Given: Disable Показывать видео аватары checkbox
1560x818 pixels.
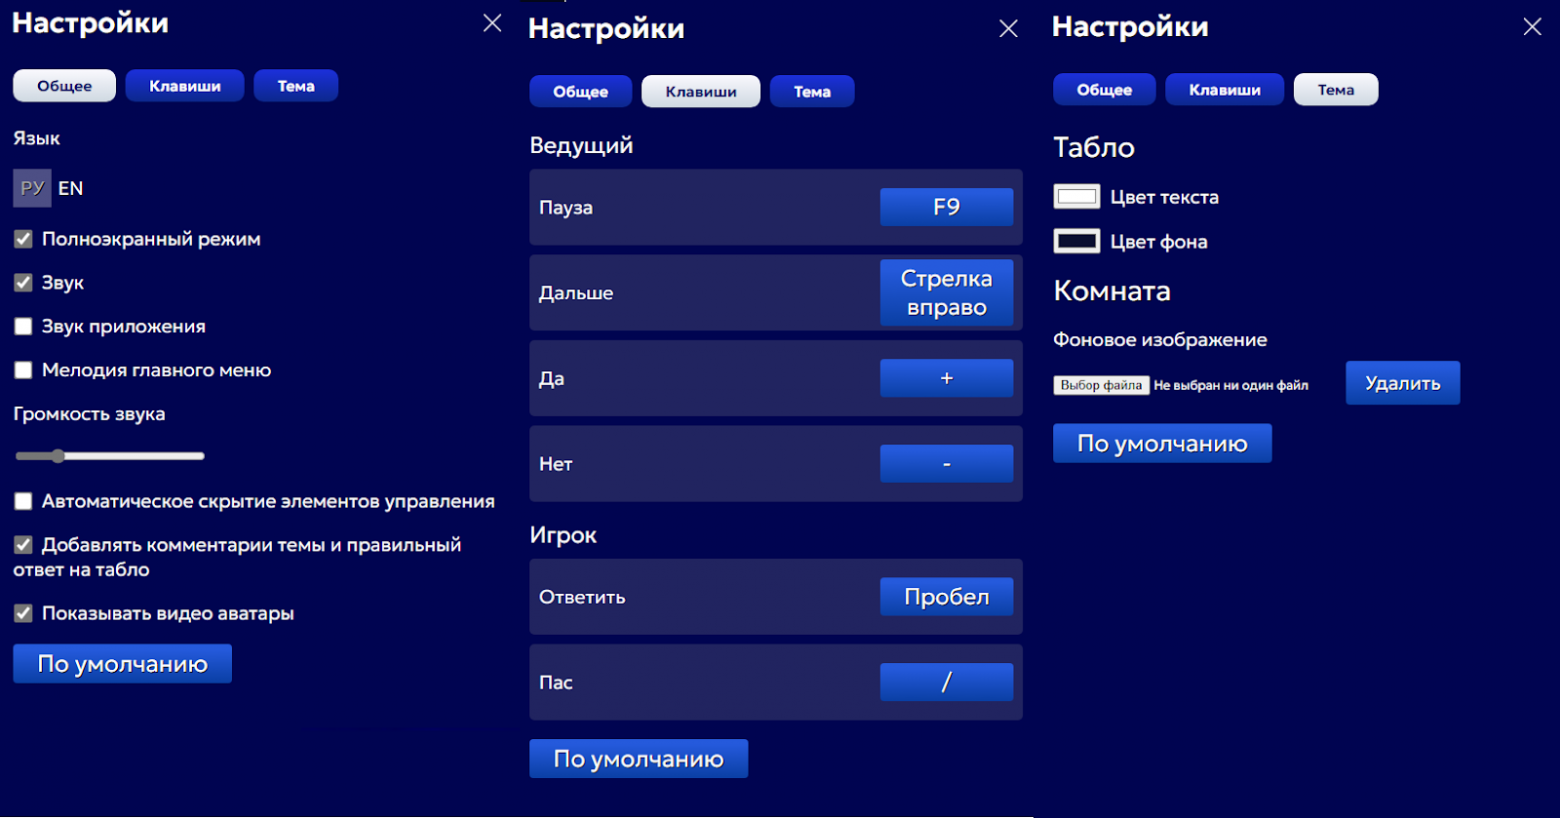Looking at the screenshot, I should point(23,613).
